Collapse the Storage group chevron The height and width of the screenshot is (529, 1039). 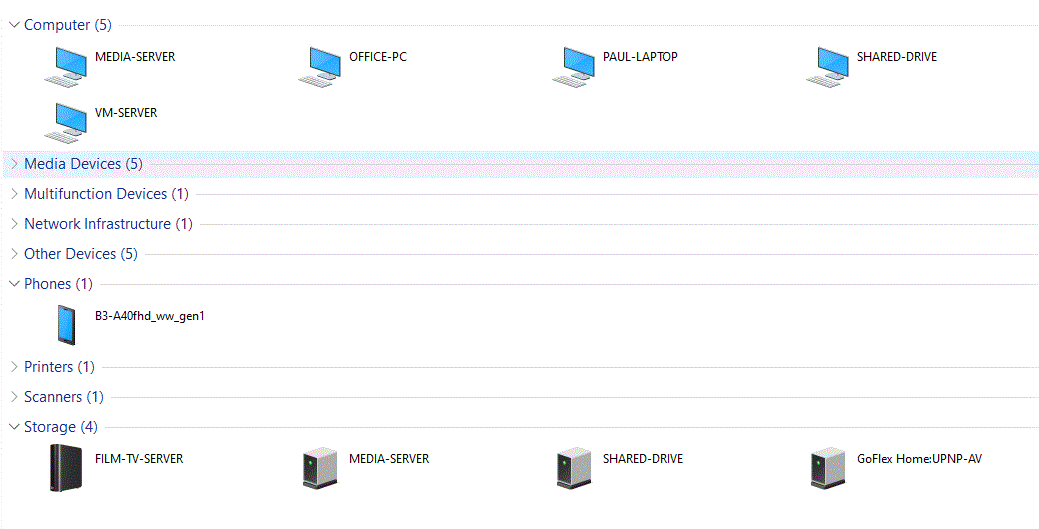(x=15, y=427)
